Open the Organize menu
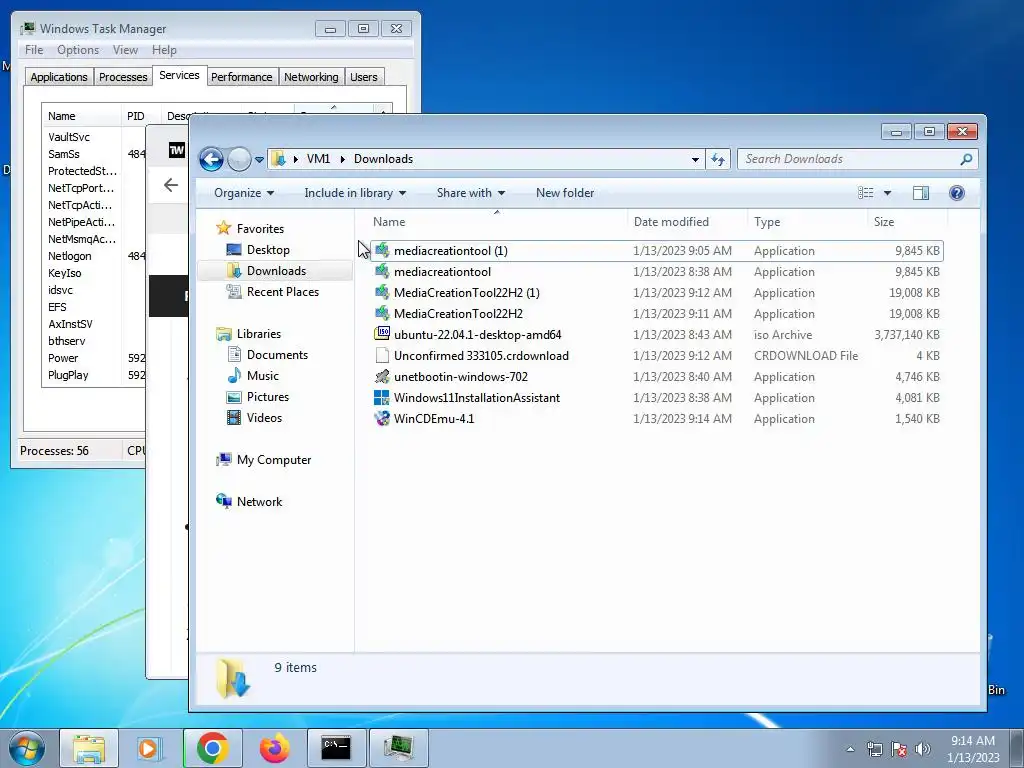The image size is (1024, 768). 244,193
